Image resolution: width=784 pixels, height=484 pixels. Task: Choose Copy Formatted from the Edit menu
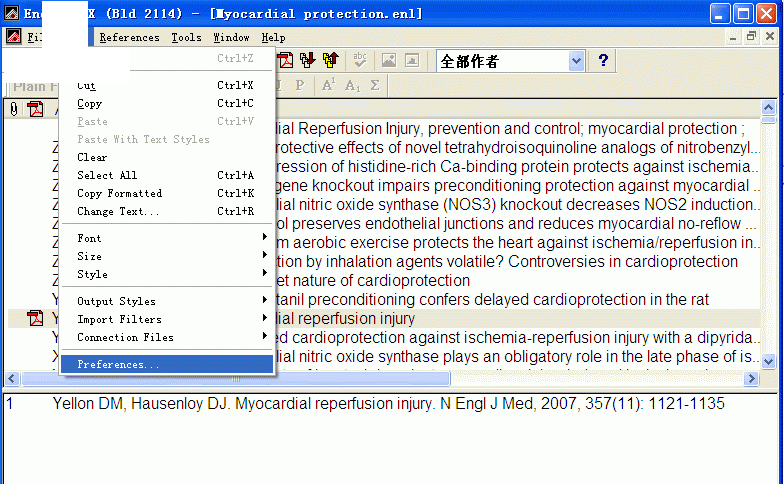click(x=166, y=193)
